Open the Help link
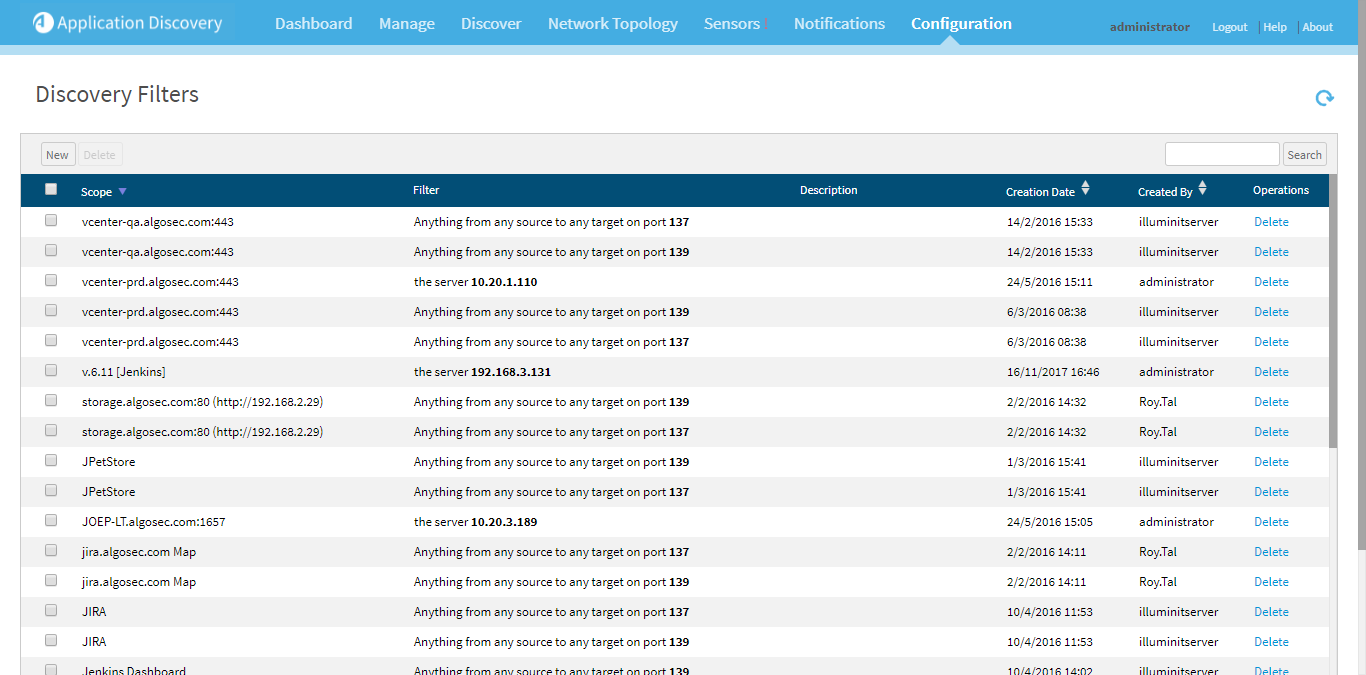Image resolution: width=1366 pixels, height=675 pixels. [x=1274, y=27]
